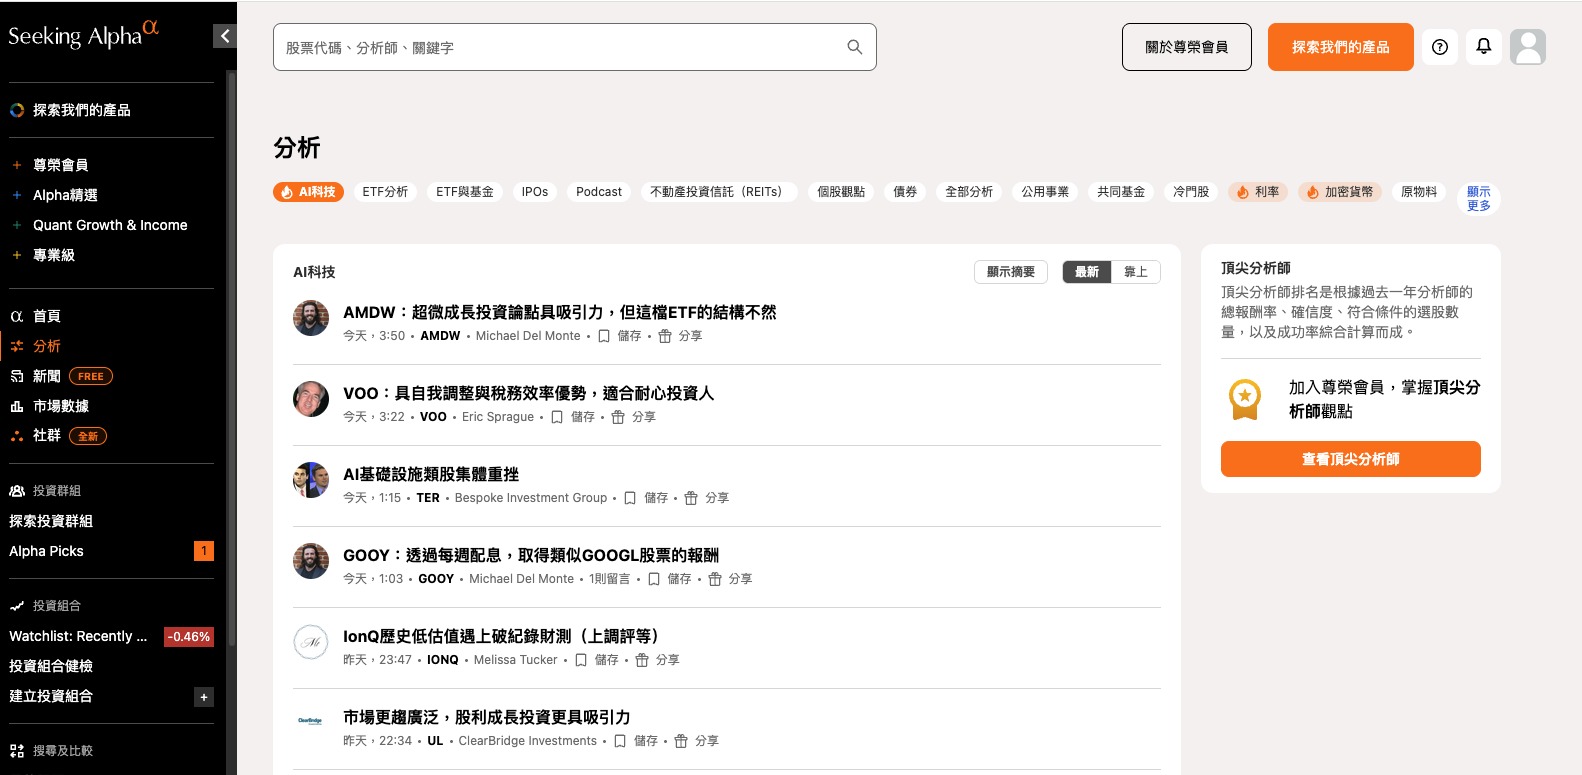The image size is (1582, 775).
Task: Open the help question mark icon
Action: point(1439,47)
